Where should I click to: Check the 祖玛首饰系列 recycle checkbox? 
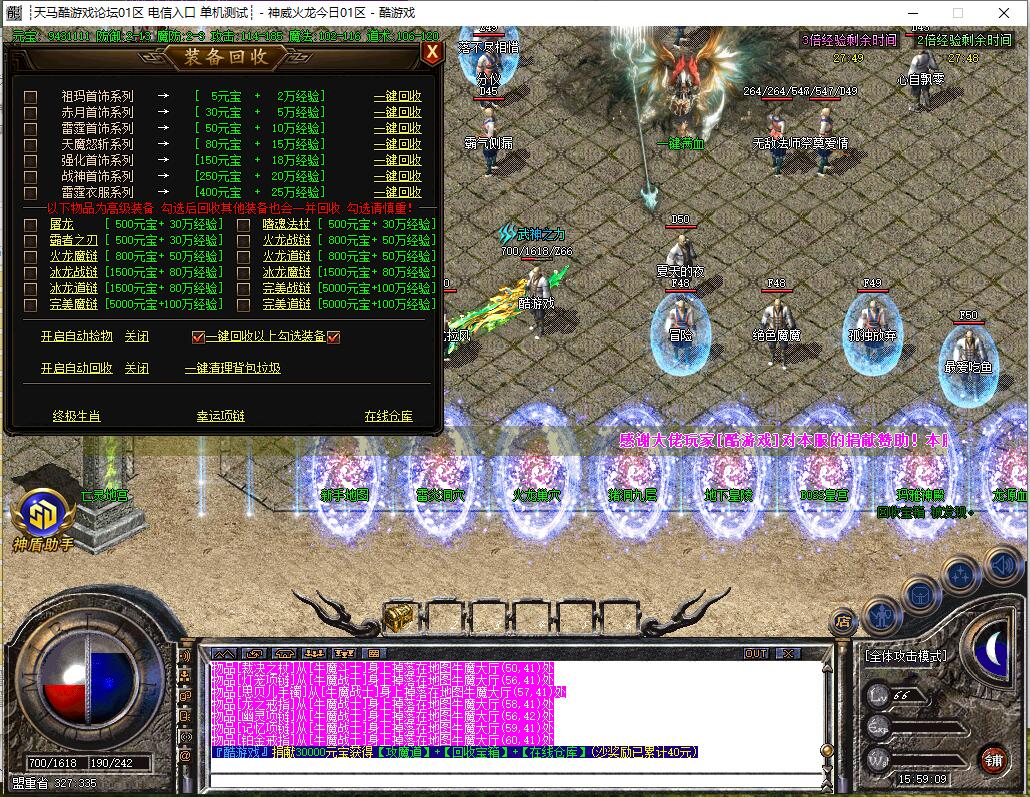coord(31,97)
